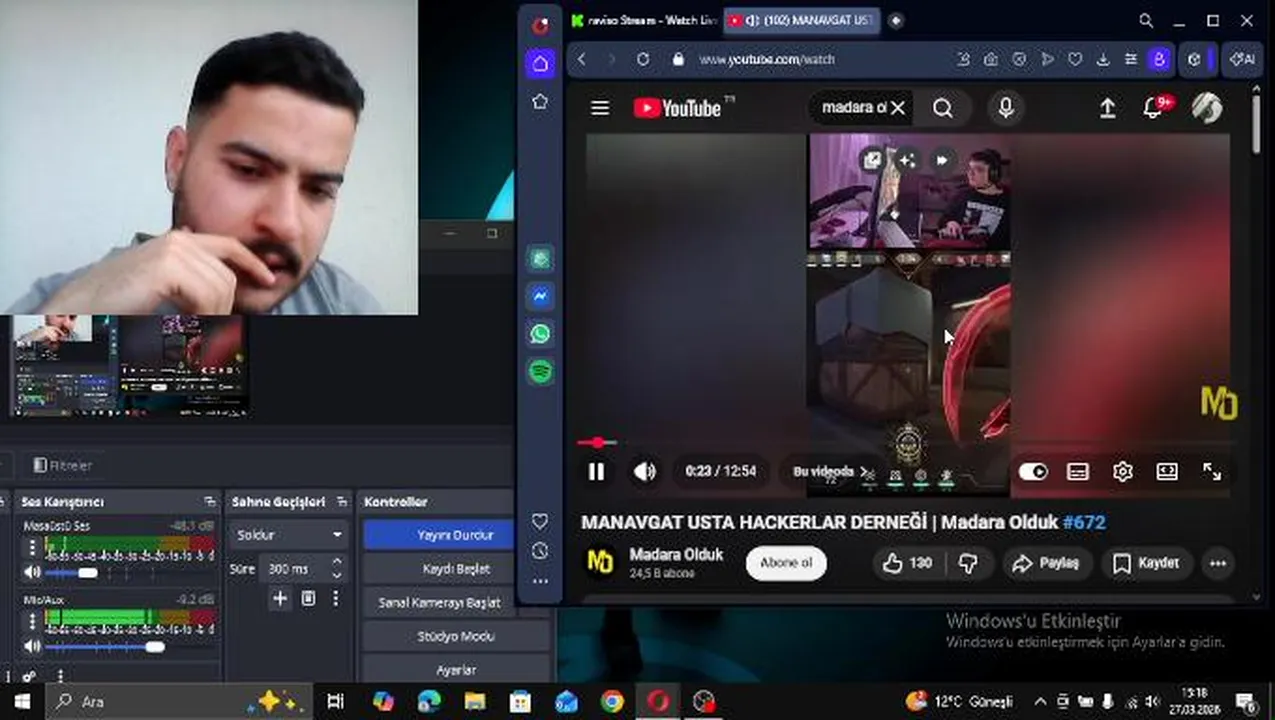Viewport: 1275px width, 720px height.
Task: Clear the YouTube search box with X
Action: [898, 108]
